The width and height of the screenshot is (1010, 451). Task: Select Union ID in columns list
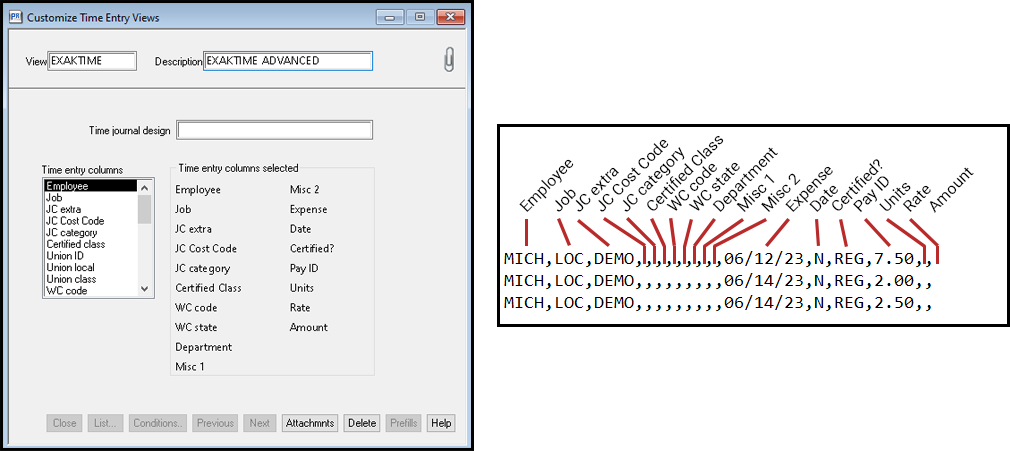tap(91, 256)
